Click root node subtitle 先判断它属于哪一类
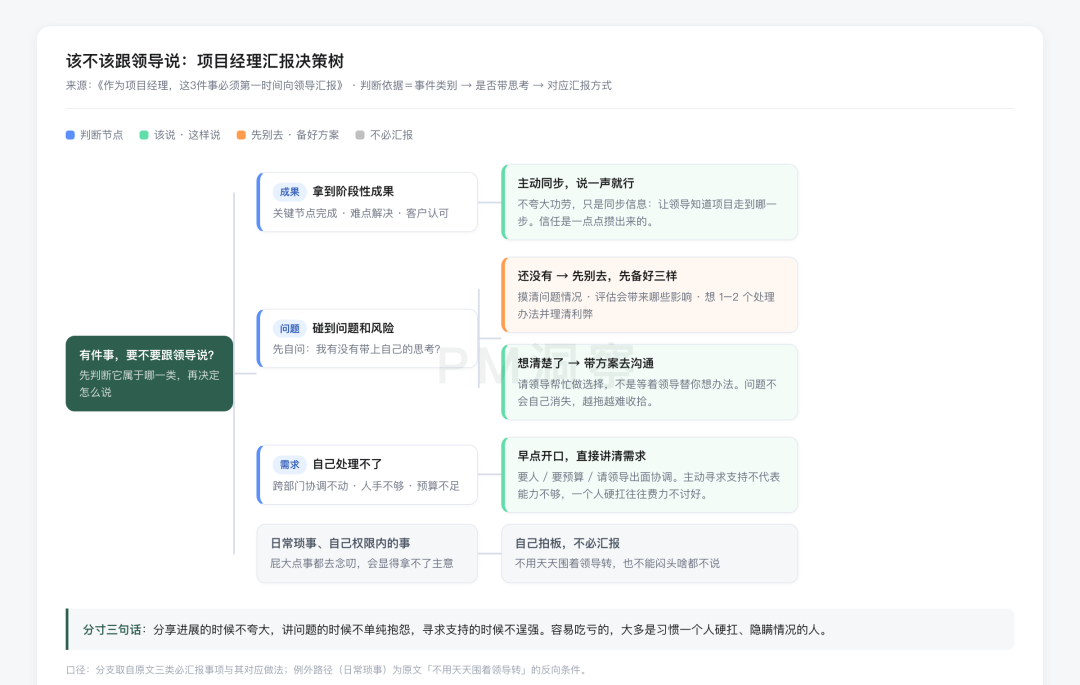 pos(149,383)
